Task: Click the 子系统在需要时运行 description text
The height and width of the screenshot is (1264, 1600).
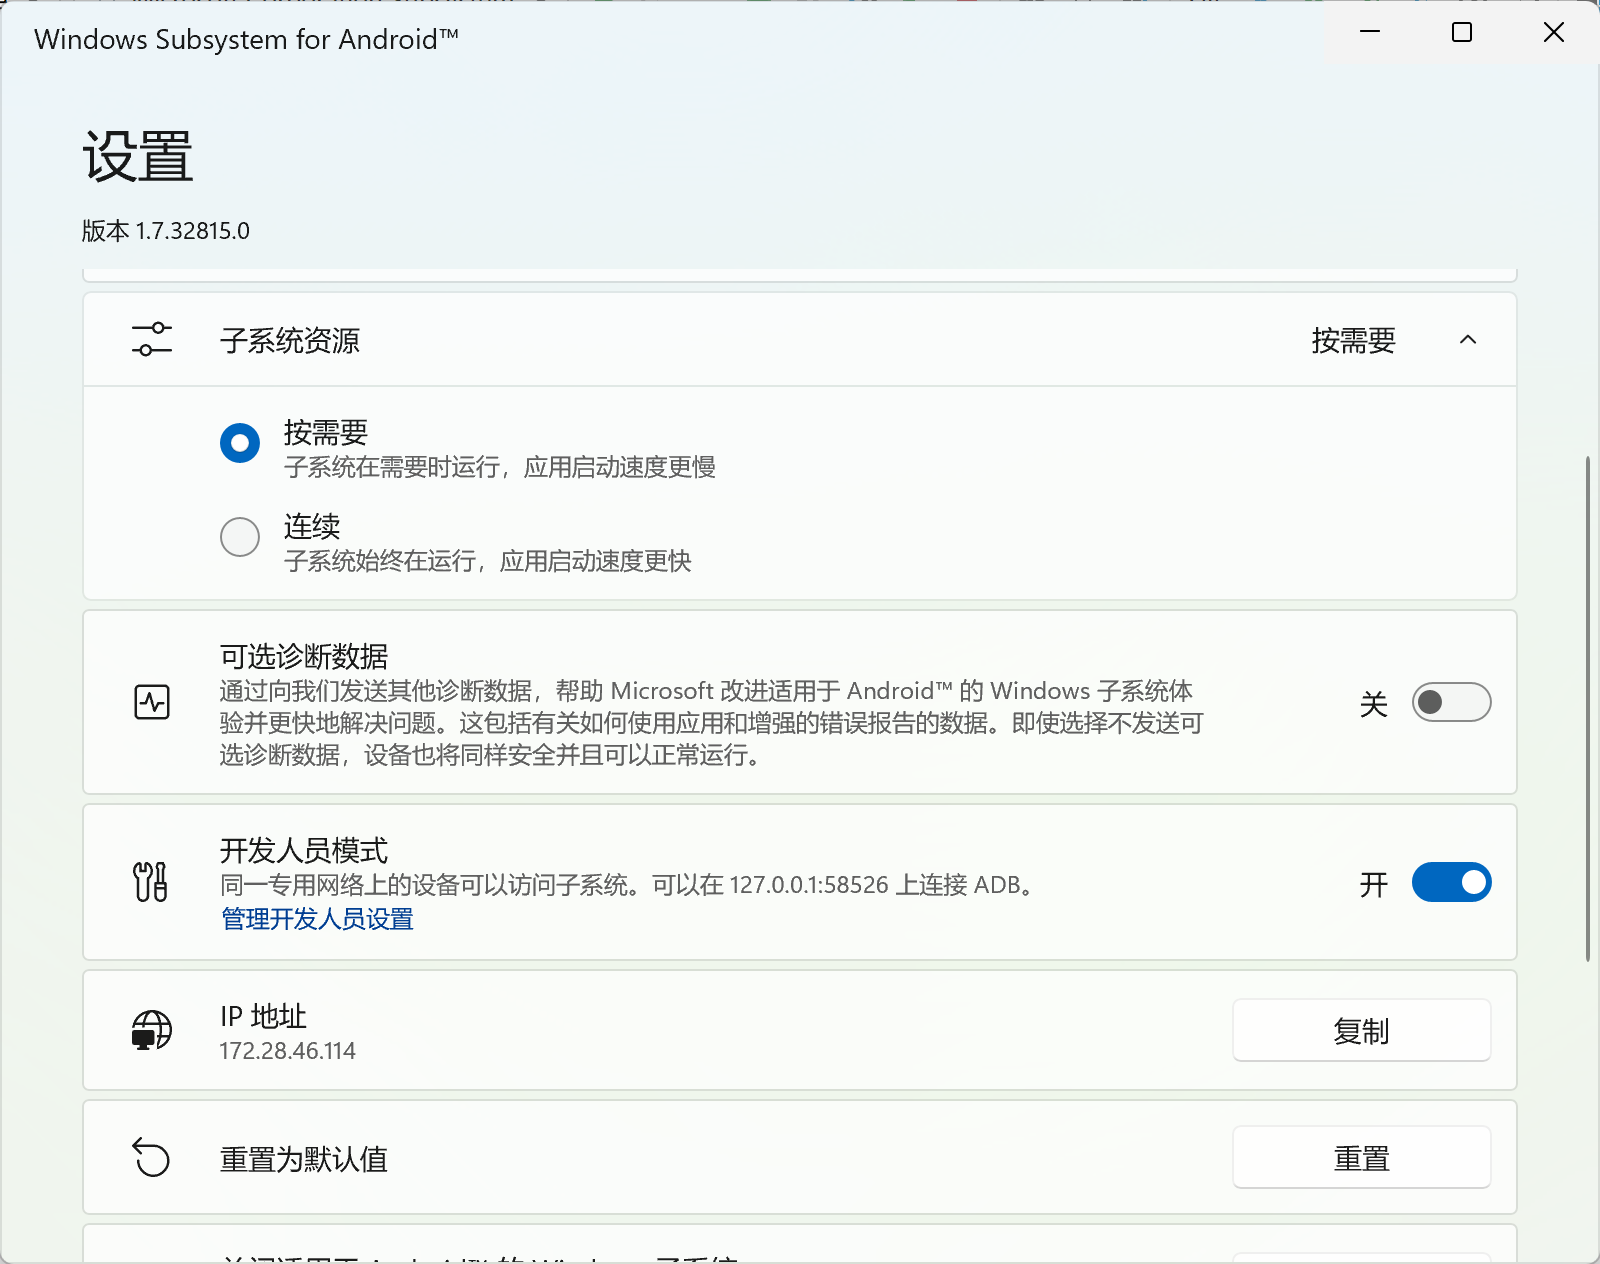Action: click(x=500, y=467)
